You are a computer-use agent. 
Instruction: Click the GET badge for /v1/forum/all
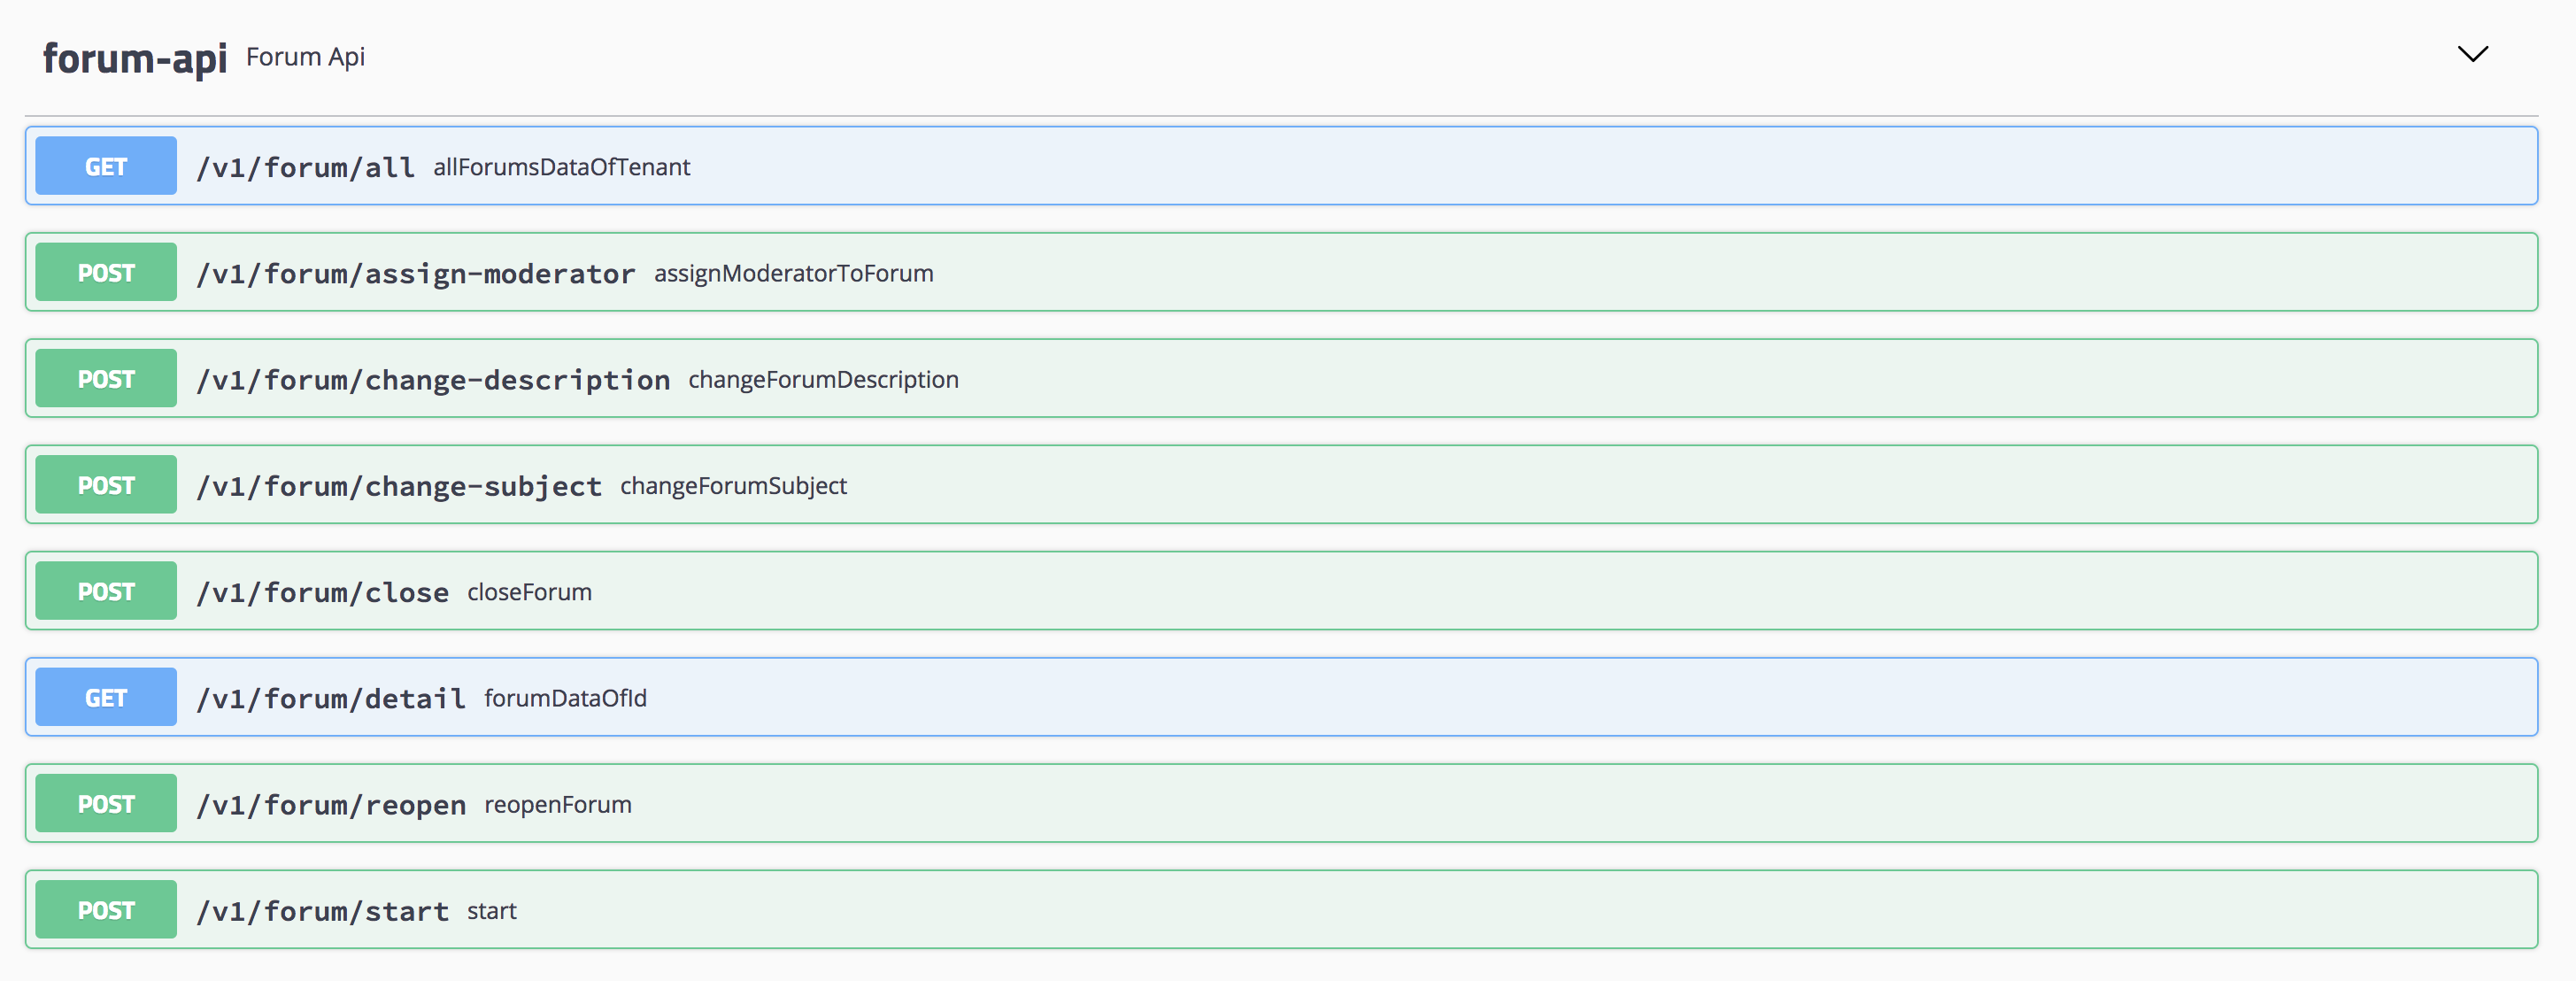[x=106, y=166]
